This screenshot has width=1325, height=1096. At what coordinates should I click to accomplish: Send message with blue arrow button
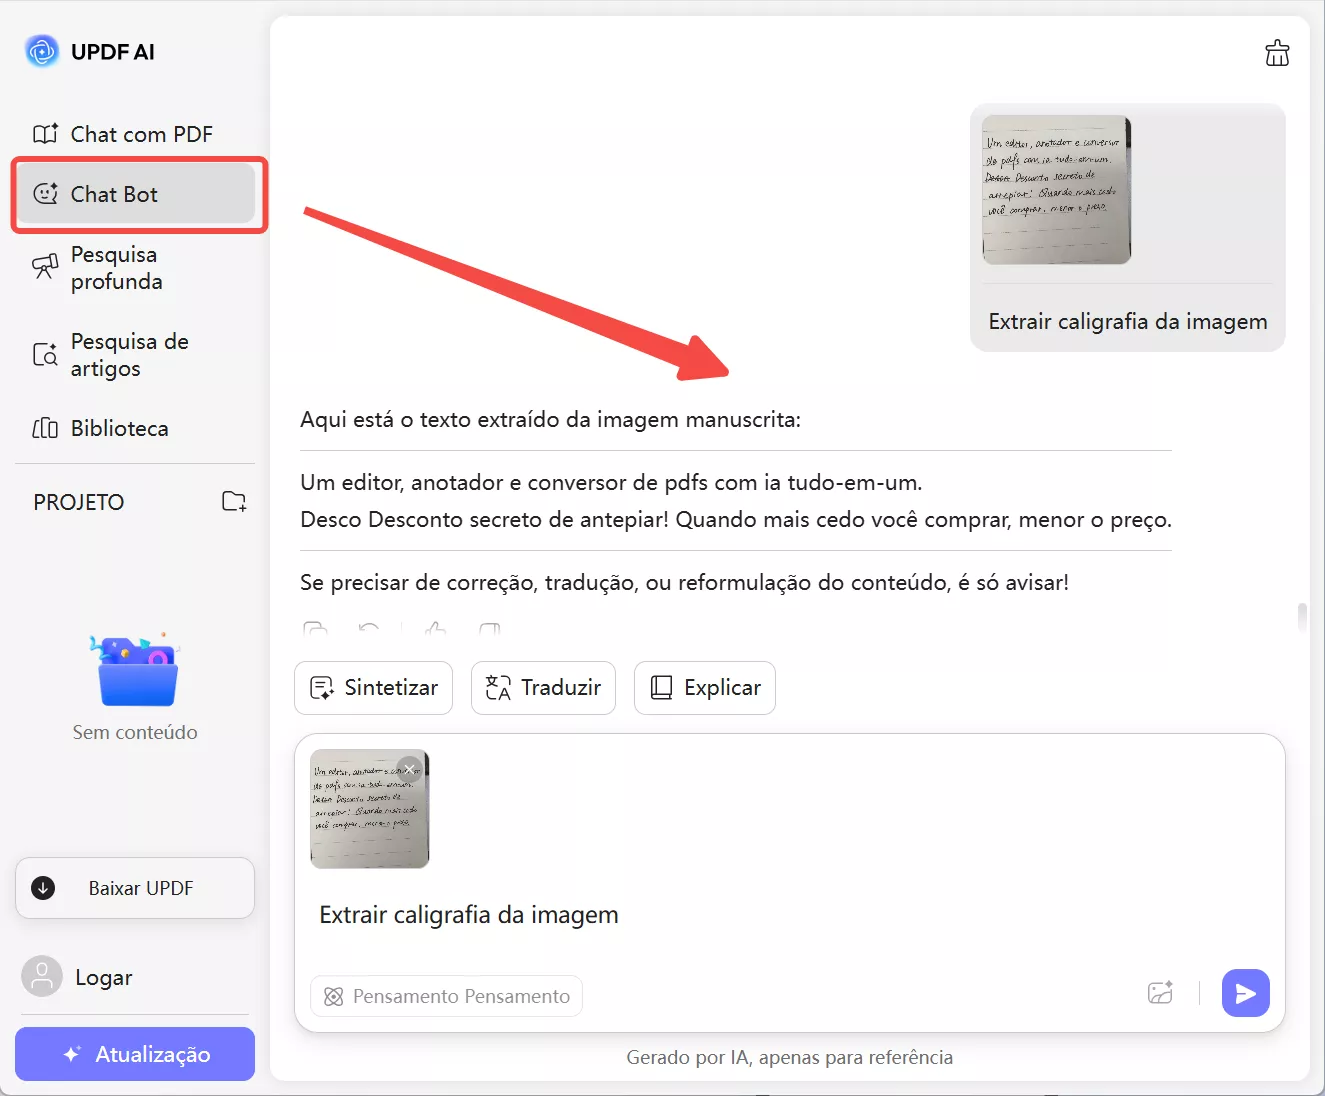click(1245, 992)
